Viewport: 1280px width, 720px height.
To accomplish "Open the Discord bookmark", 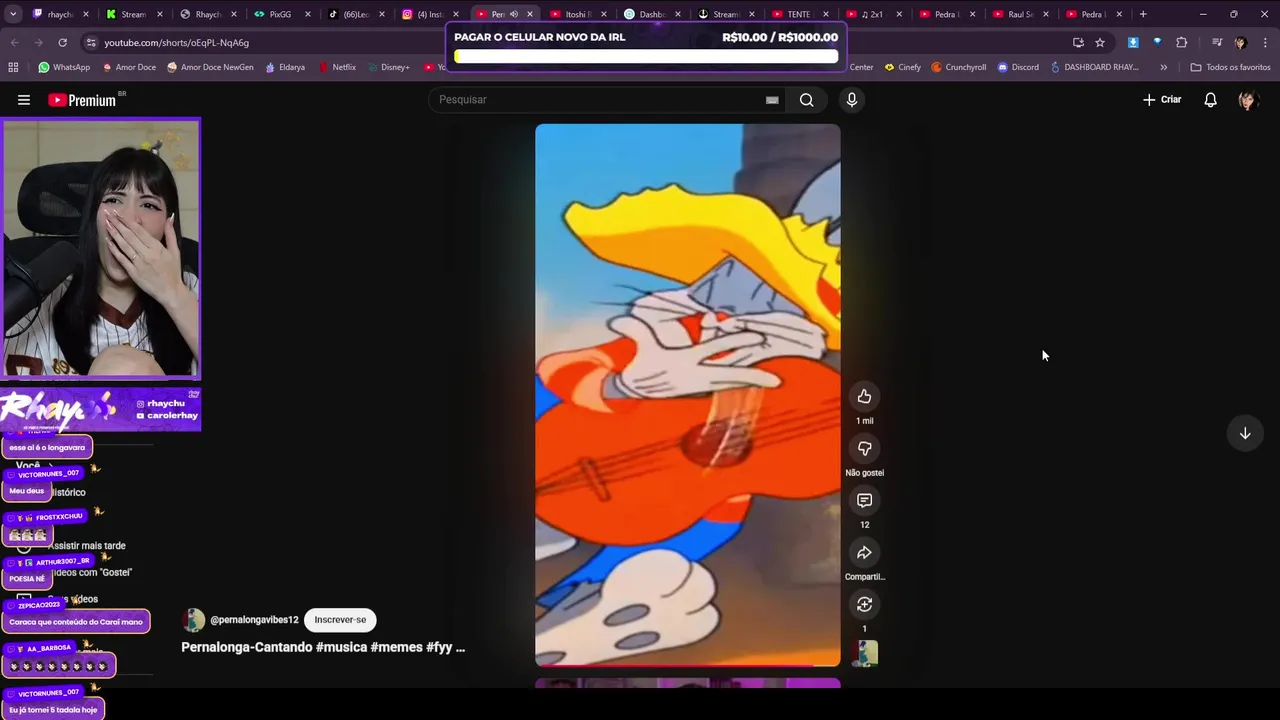I will tap(1018, 67).
